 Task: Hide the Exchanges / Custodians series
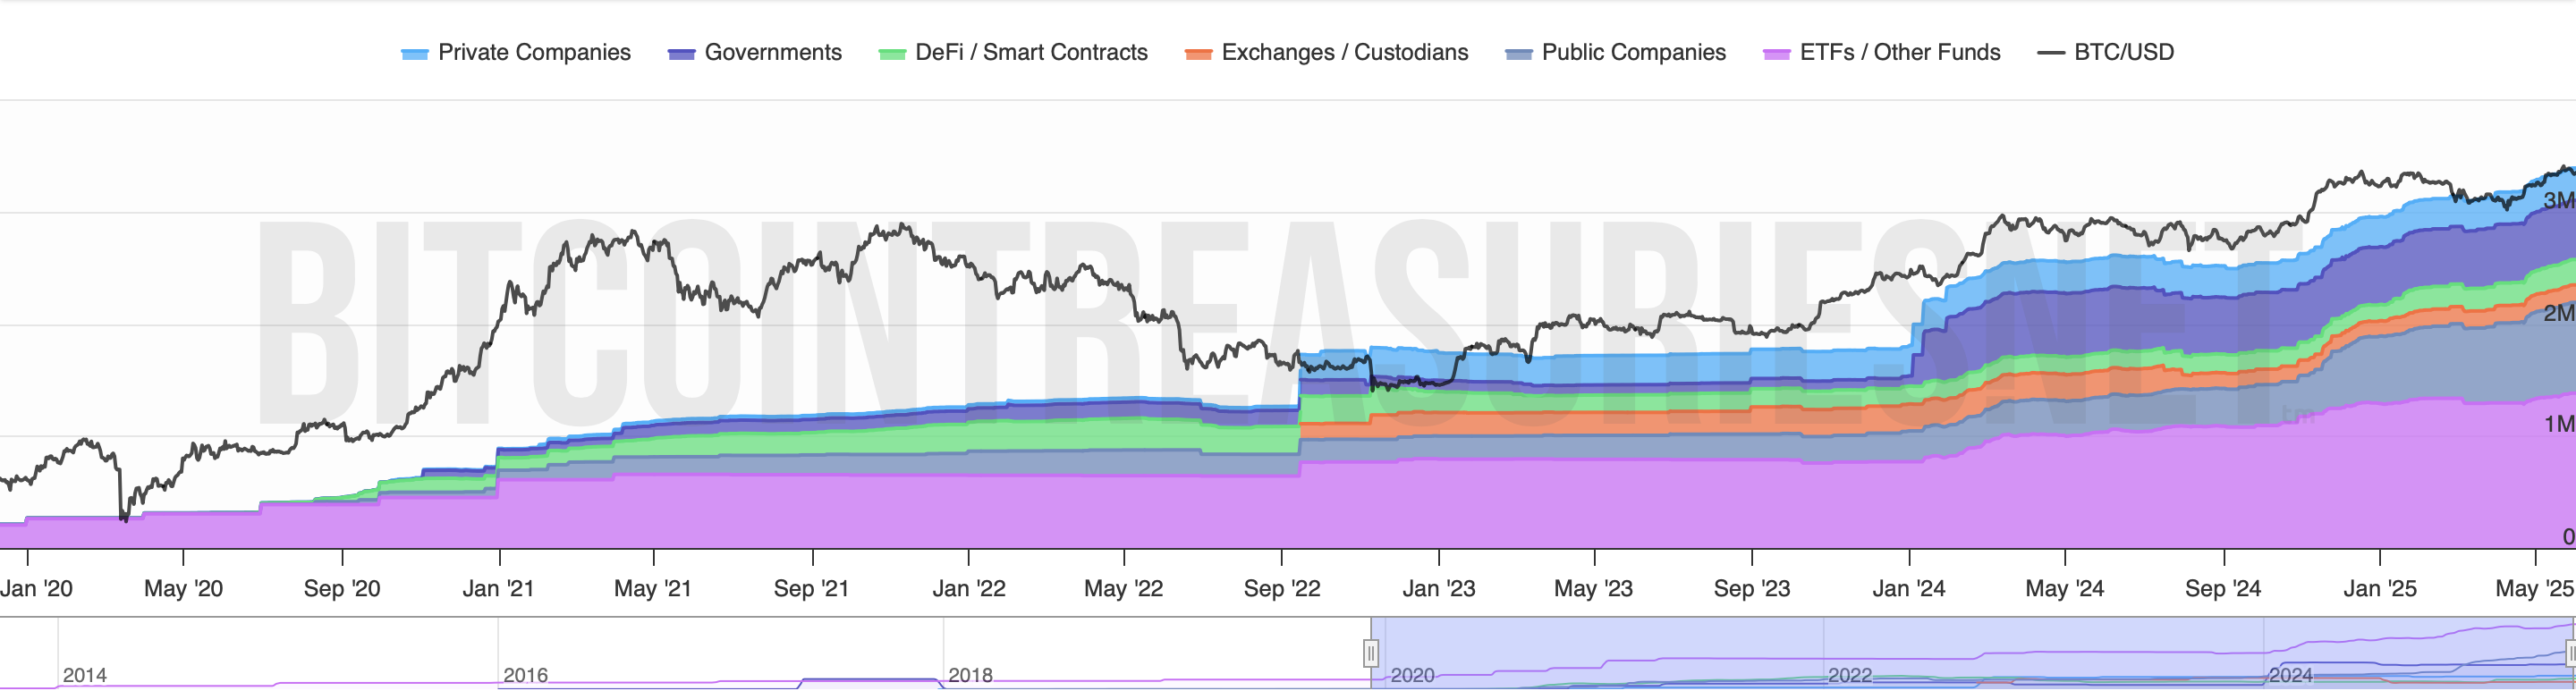tap(1326, 52)
